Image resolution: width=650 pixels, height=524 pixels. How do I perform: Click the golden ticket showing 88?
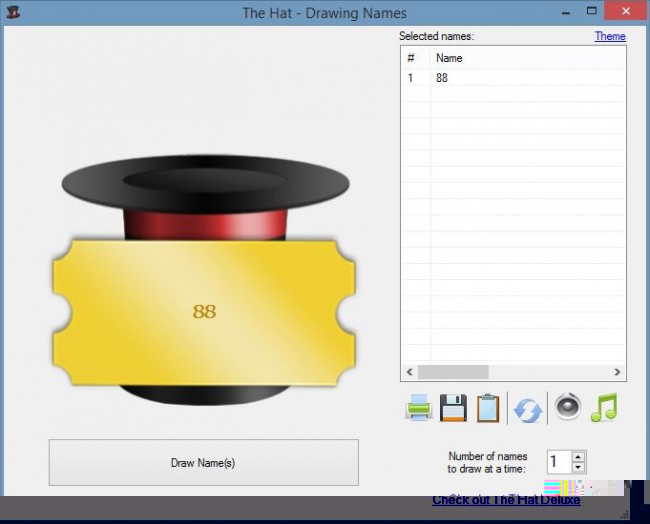pyautogui.click(x=204, y=312)
